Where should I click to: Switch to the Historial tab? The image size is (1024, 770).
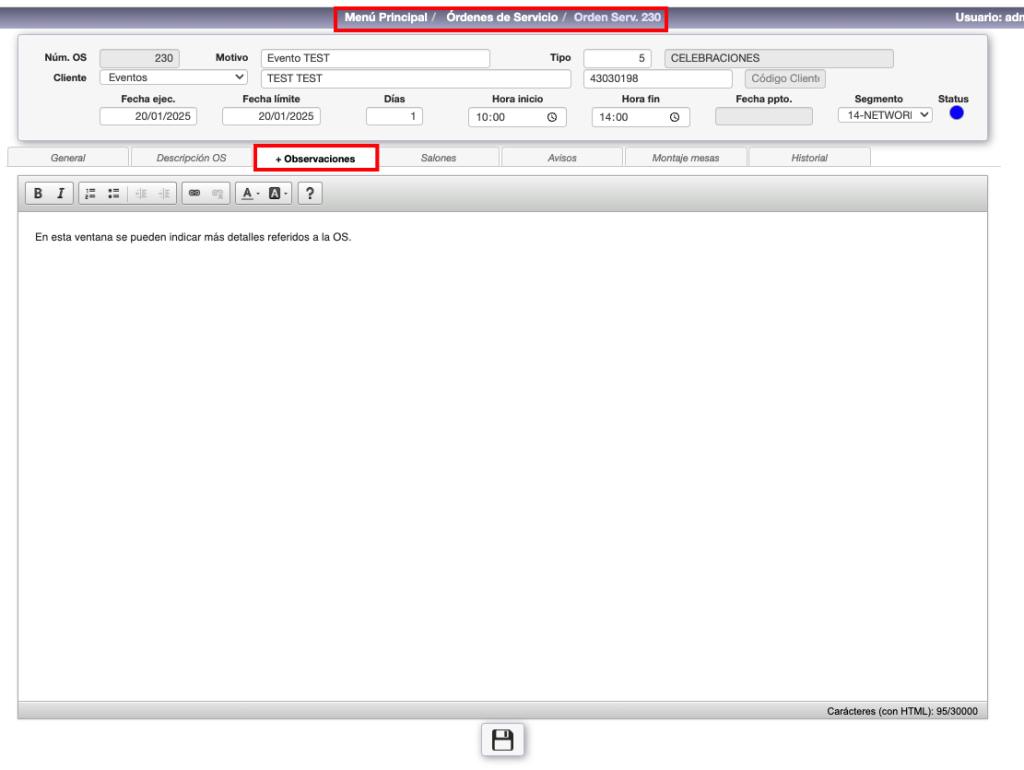click(x=808, y=158)
